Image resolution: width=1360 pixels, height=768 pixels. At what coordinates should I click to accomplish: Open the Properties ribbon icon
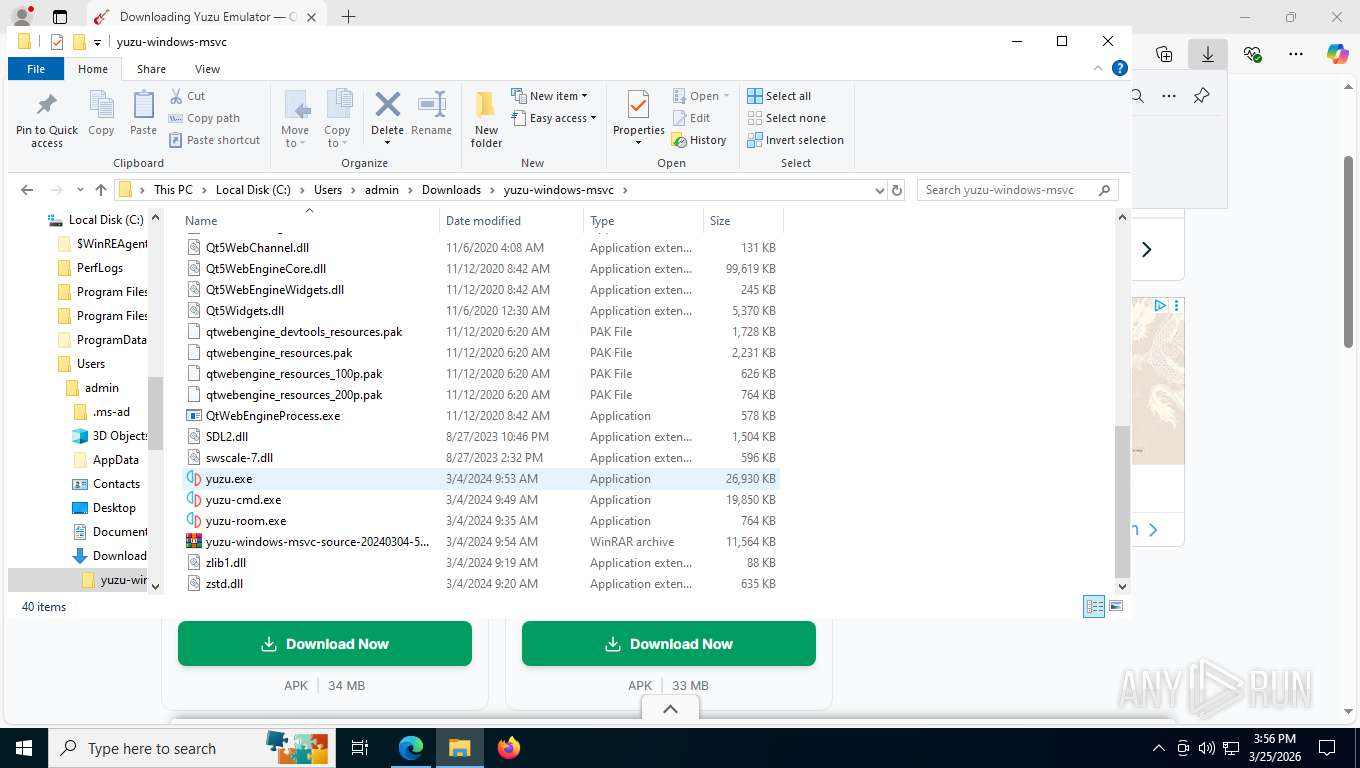click(x=638, y=105)
